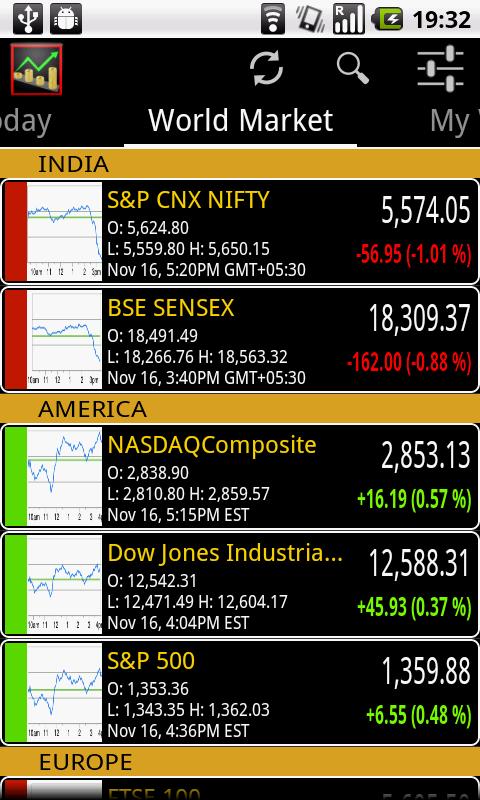Switch to the partially visible Today tab
The width and height of the screenshot is (480, 800).
point(26,121)
